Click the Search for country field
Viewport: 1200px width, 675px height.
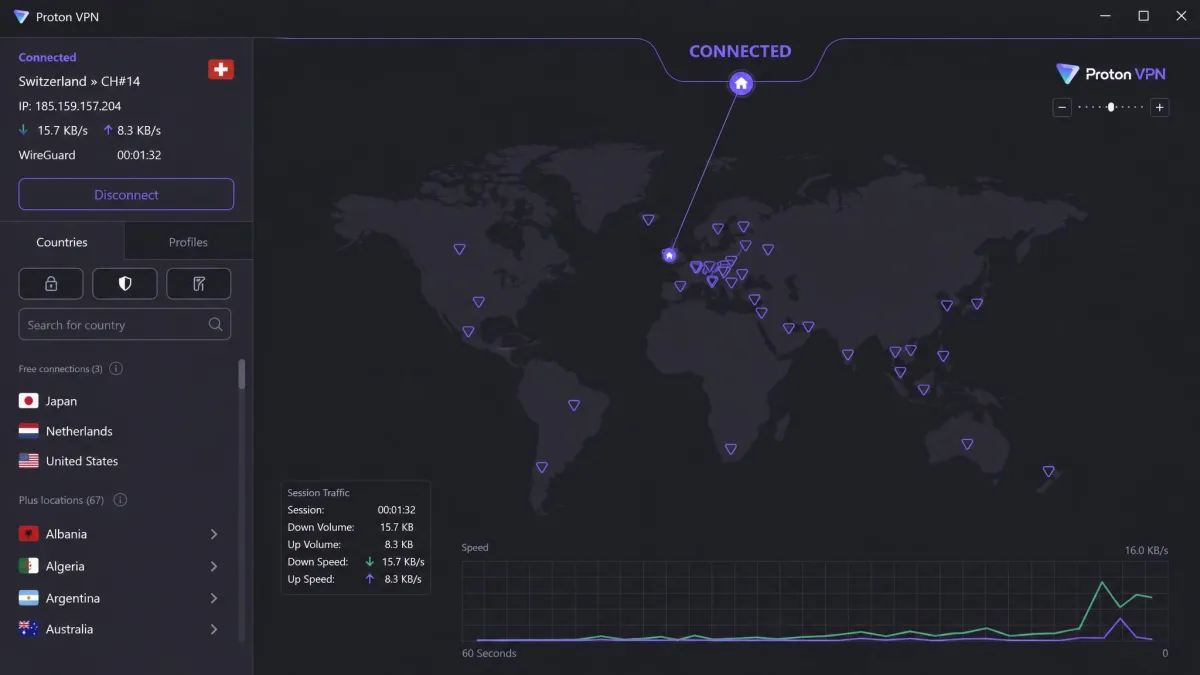(125, 324)
